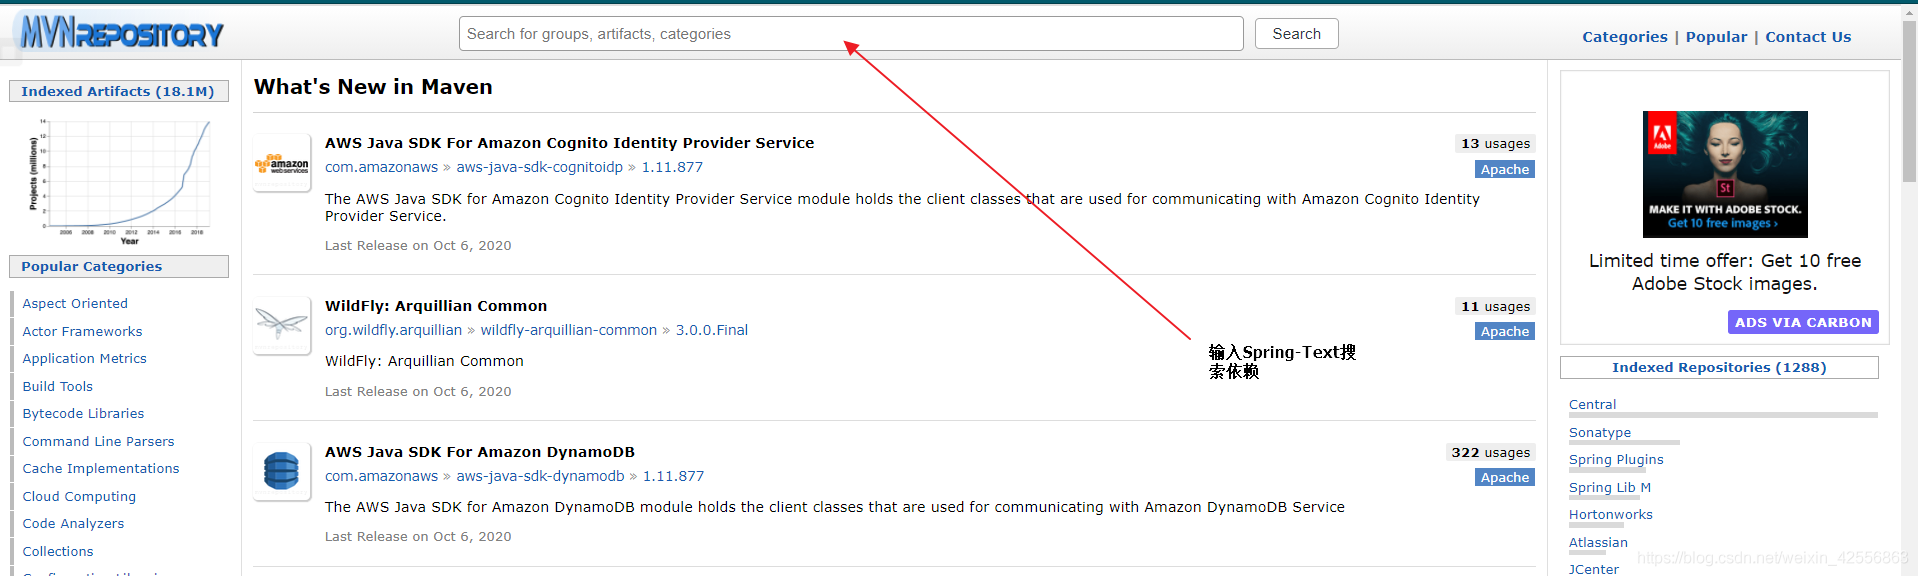Screen dimensions: 1918x576
Task: Click the Apache license tag for DynamoDB
Action: 1505,478
